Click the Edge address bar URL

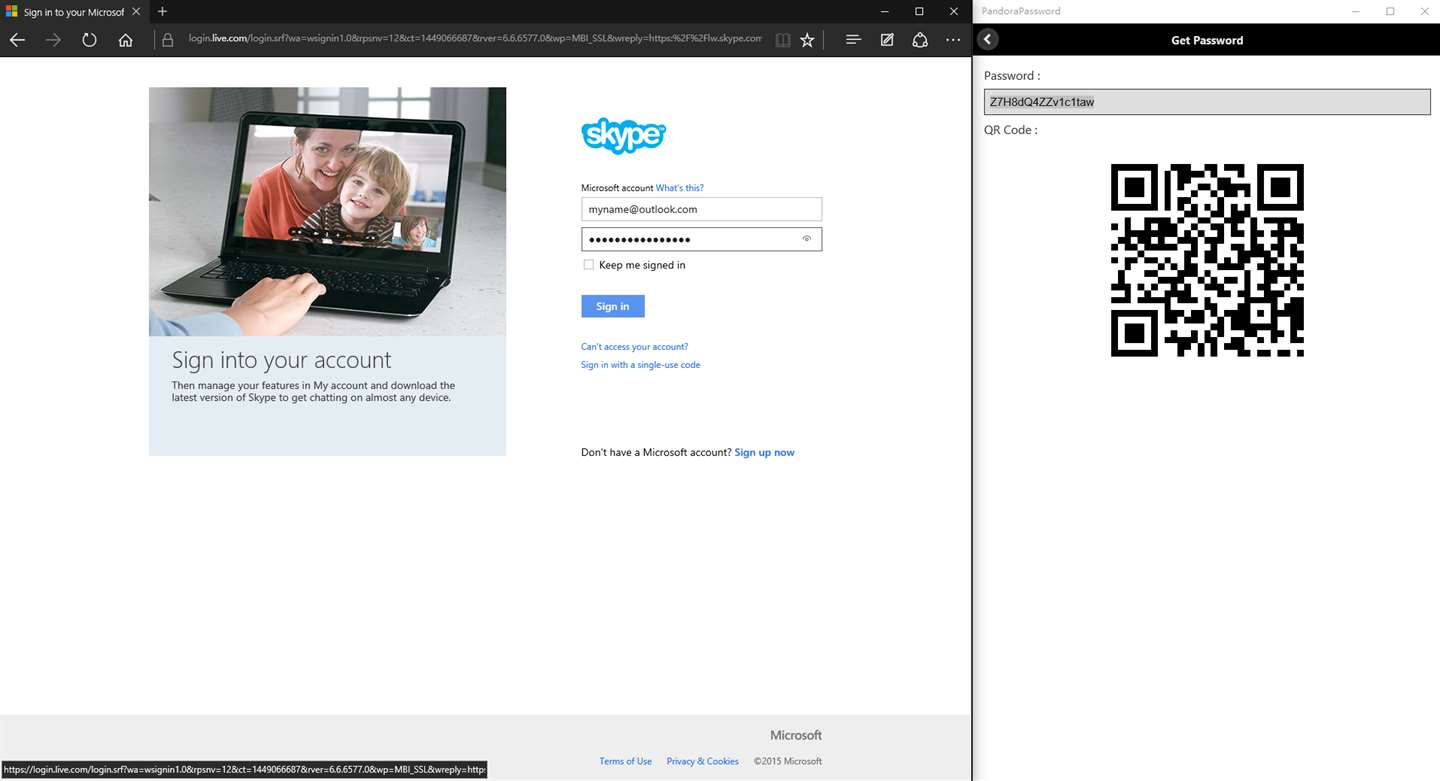475,39
